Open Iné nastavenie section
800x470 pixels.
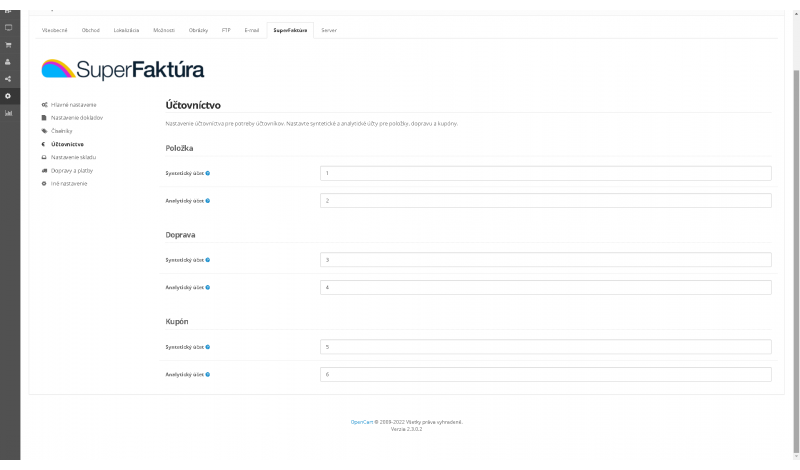coord(64,184)
